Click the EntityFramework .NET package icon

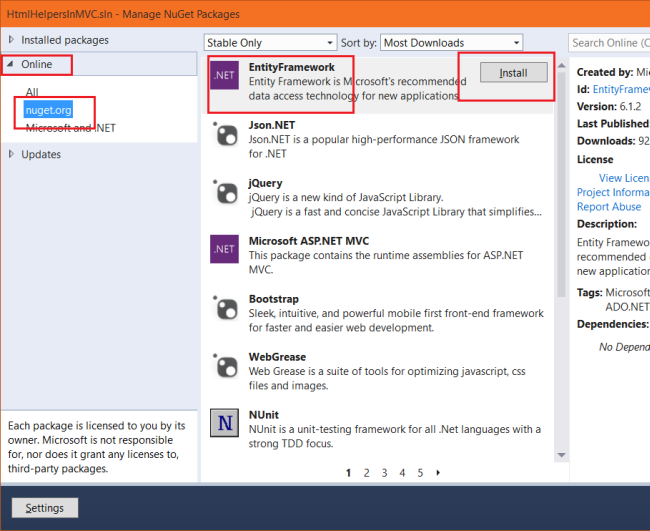224,75
